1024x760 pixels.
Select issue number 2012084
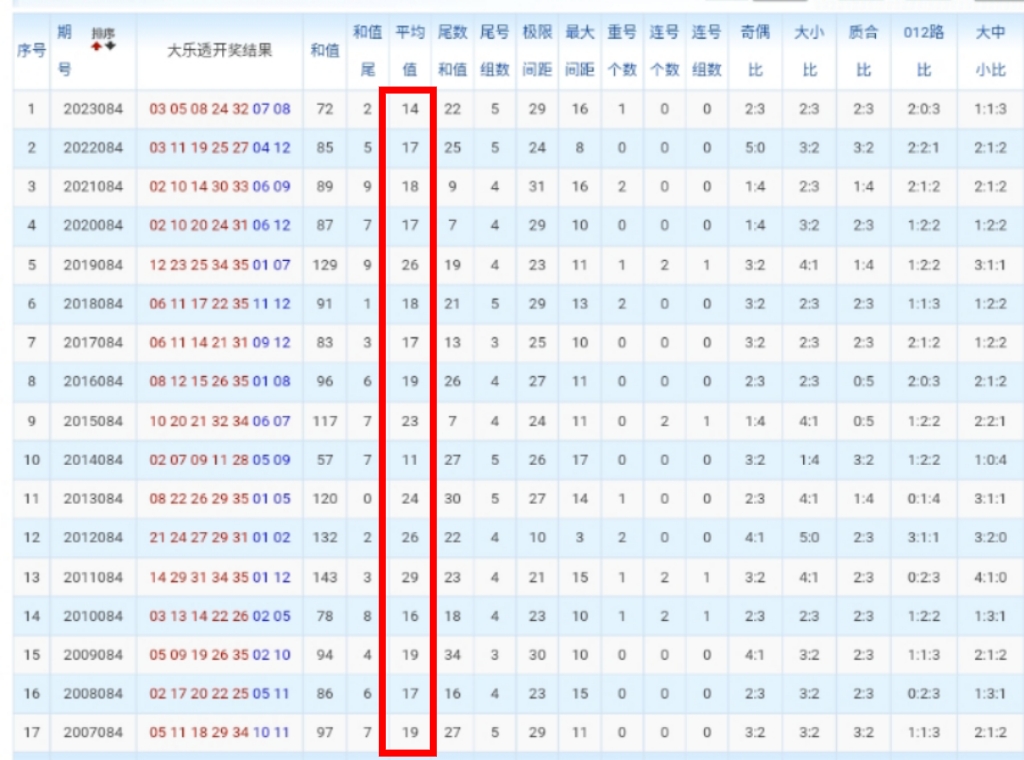pyautogui.click(x=93, y=537)
